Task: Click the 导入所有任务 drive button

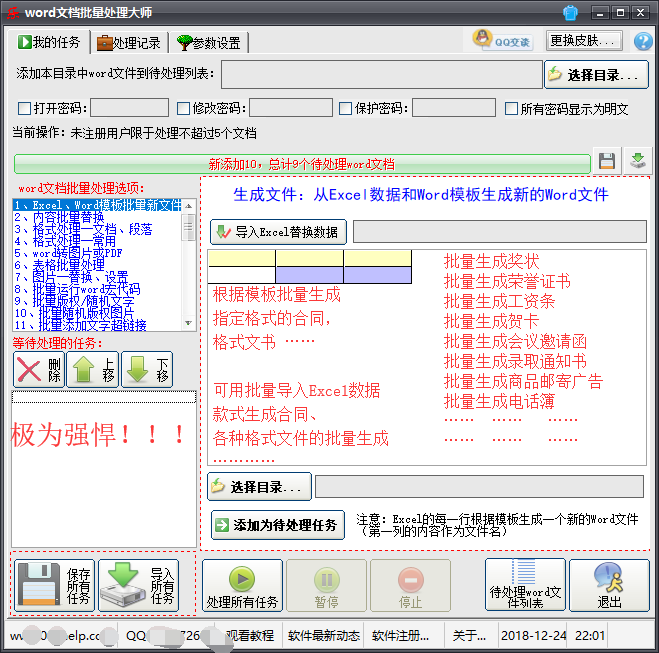Action: click(x=139, y=586)
